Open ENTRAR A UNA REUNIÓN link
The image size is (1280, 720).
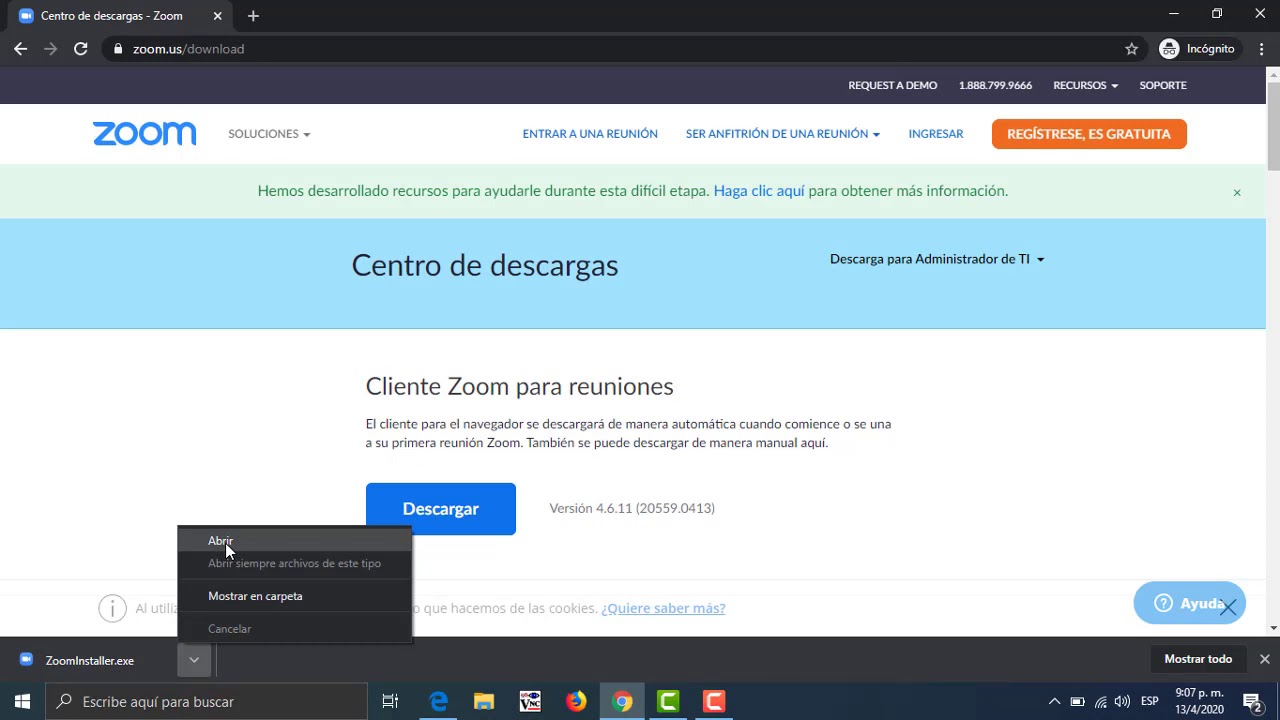click(590, 134)
